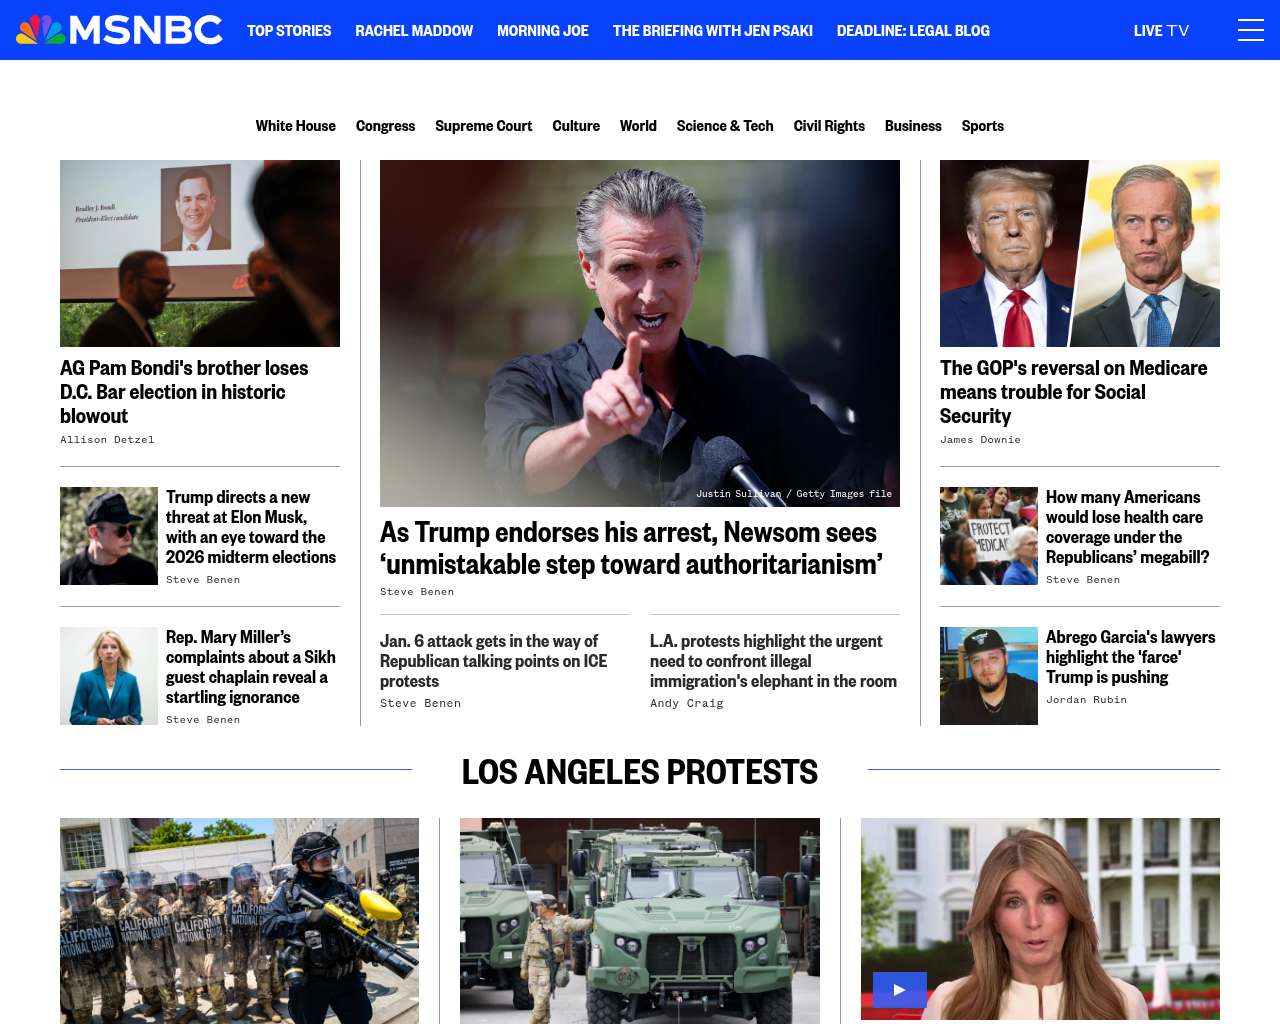Screen dimensions: 1280x1024
Task: Click author Andy Craig
Action: click(686, 704)
